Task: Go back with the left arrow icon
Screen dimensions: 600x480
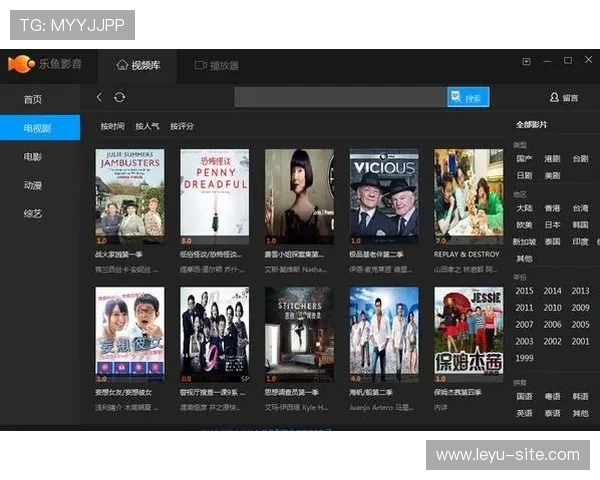Action: [x=99, y=97]
